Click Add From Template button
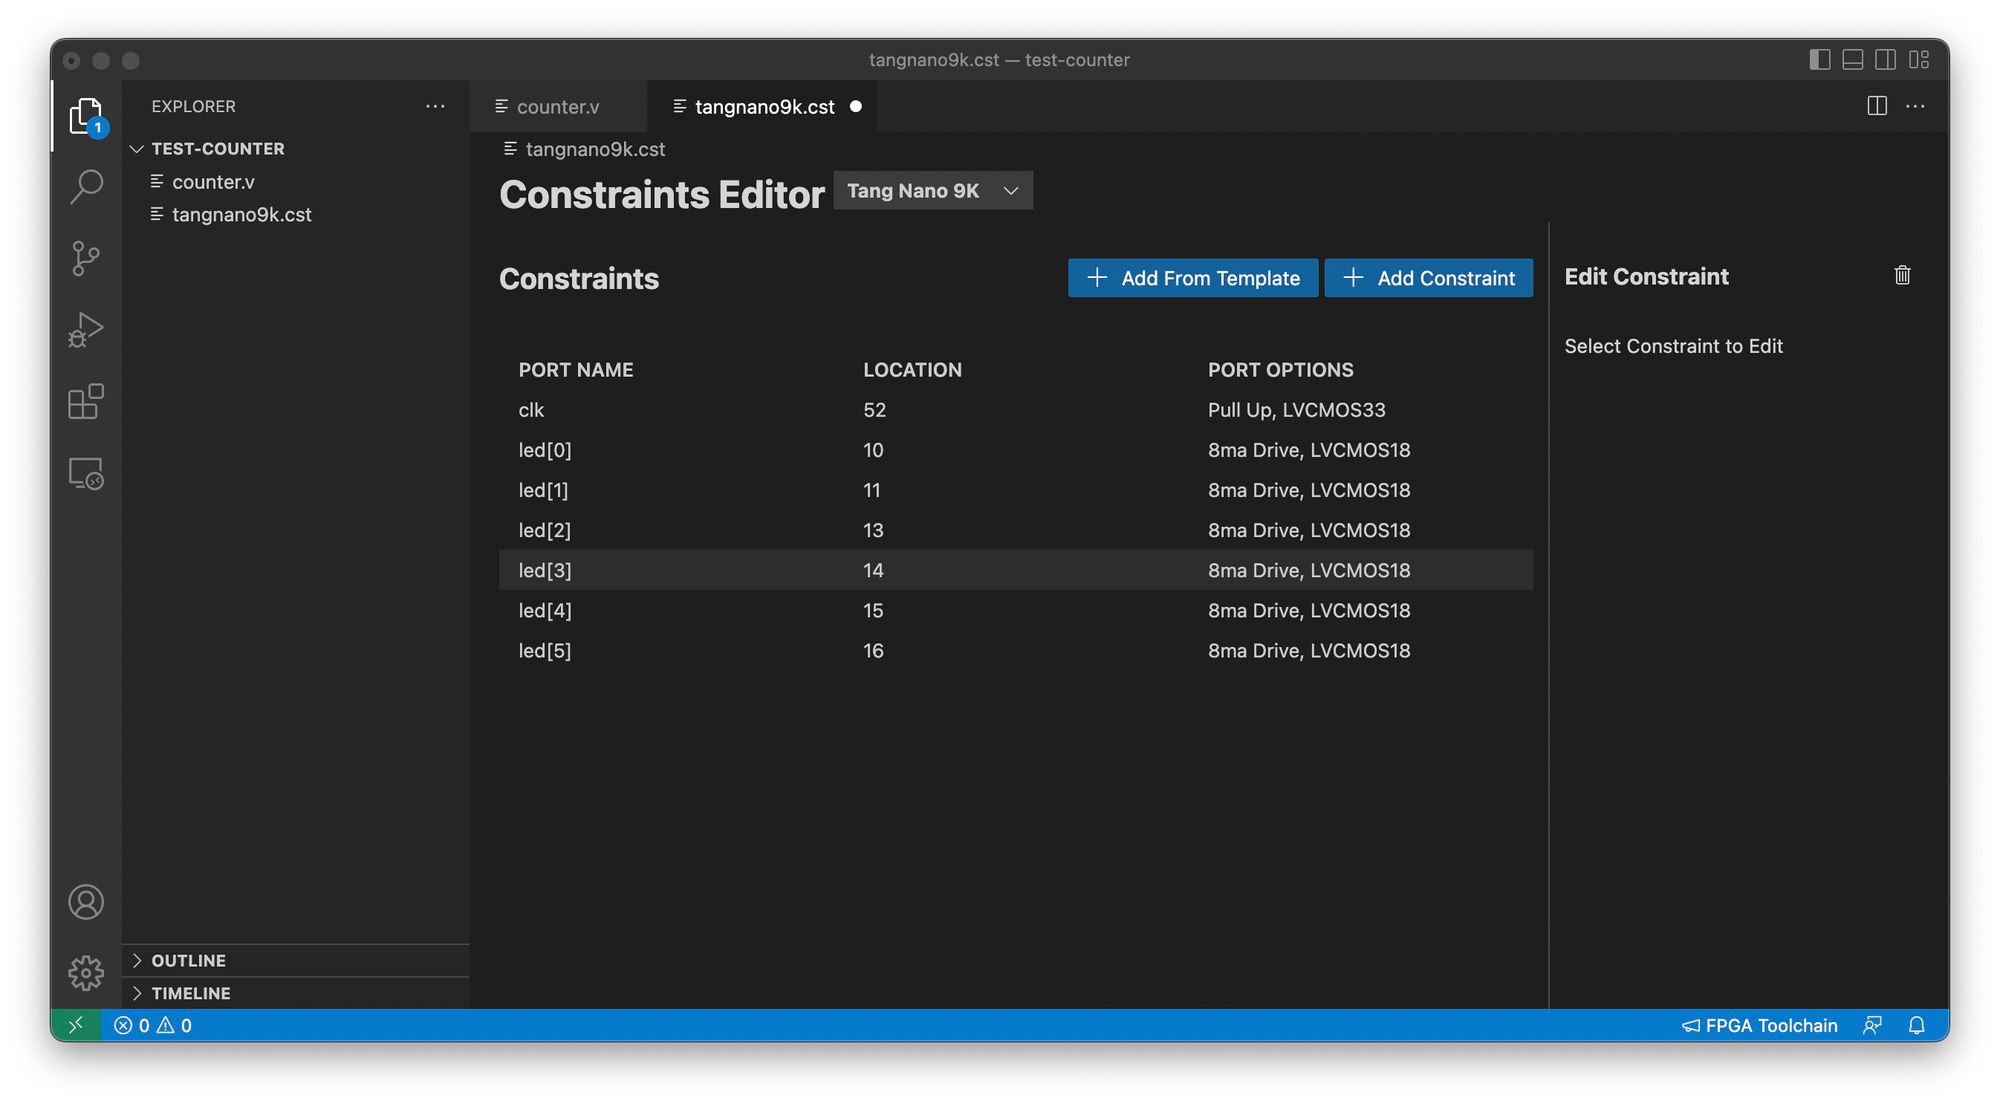Image resolution: width=2000 pixels, height=1104 pixels. tap(1192, 277)
